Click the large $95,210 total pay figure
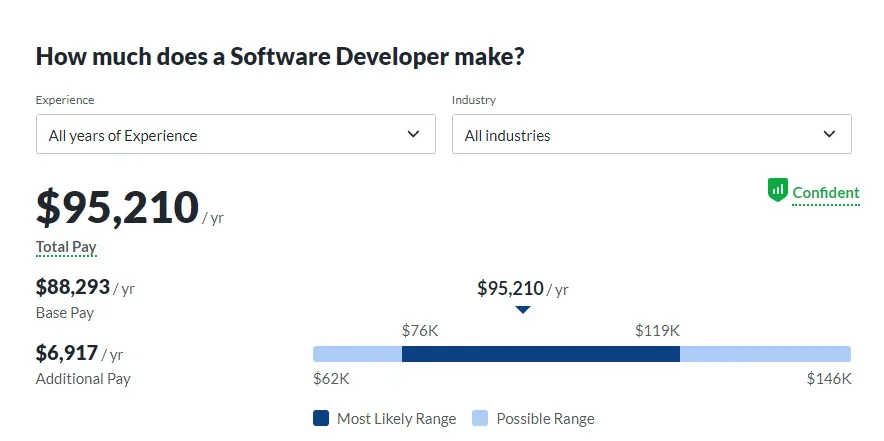Viewport: 884px width, 441px height. [x=118, y=207]
